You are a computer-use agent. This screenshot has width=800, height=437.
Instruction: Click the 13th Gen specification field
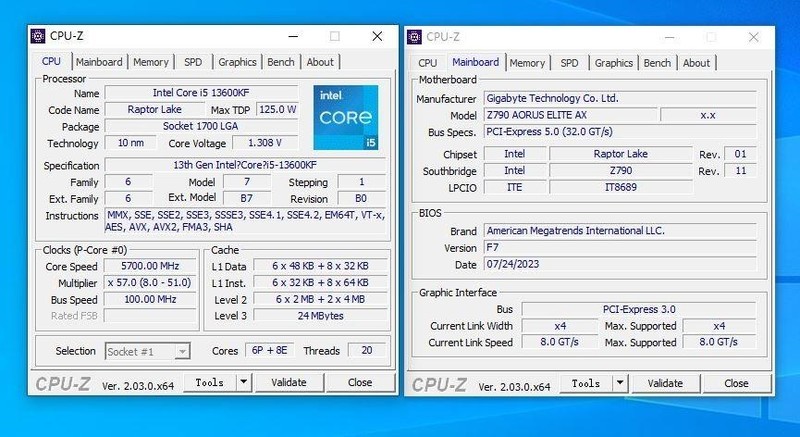pos(245,165)
